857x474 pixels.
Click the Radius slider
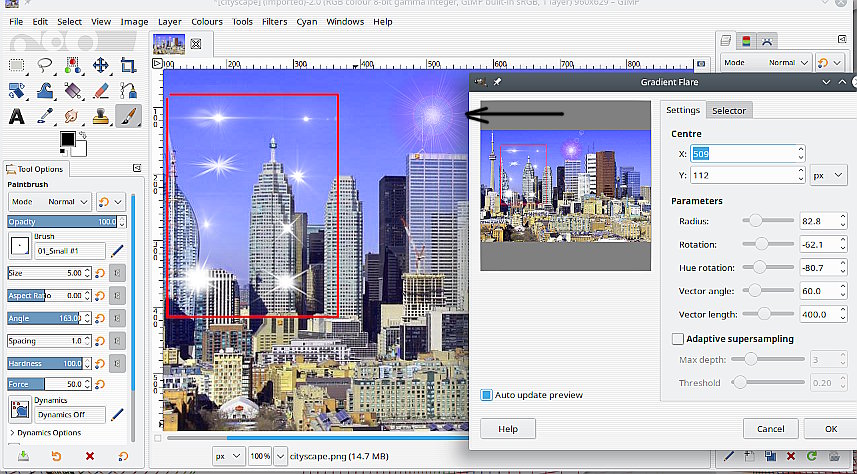click(x=767, y=221)
